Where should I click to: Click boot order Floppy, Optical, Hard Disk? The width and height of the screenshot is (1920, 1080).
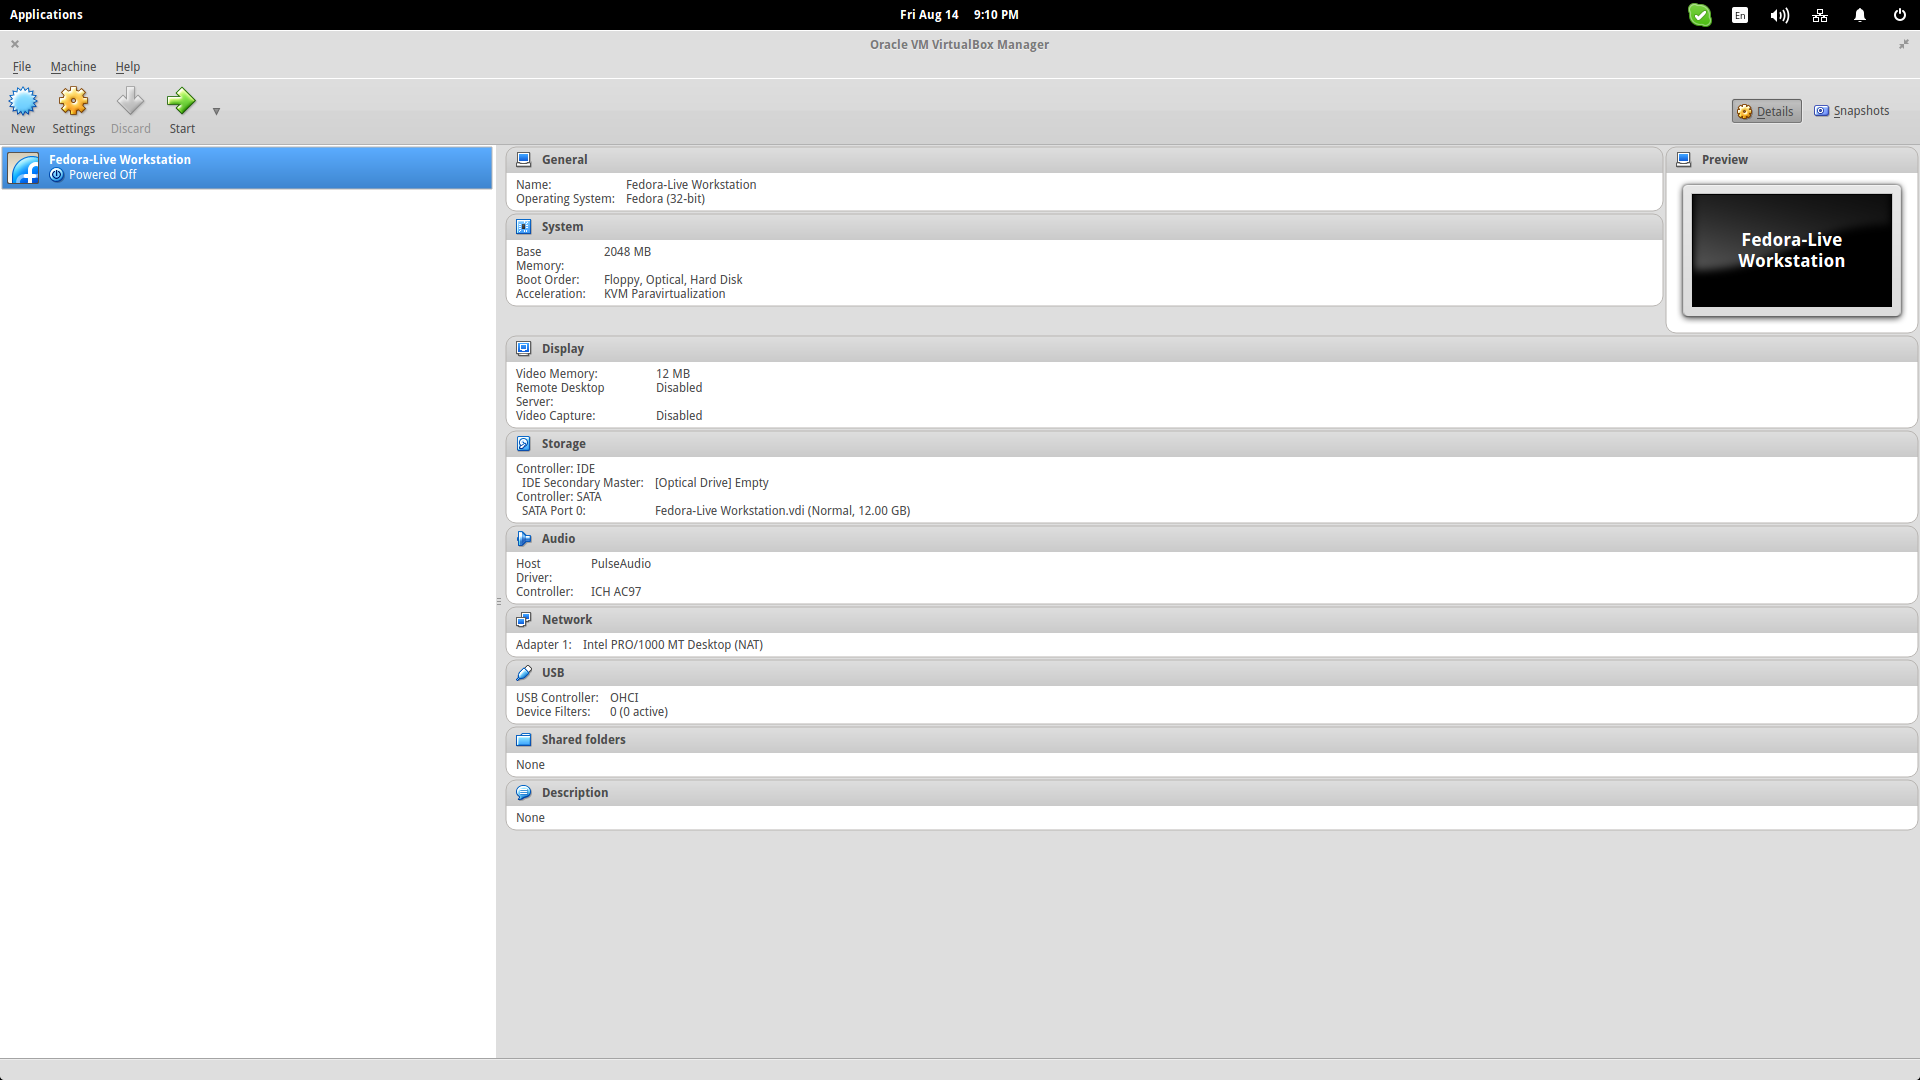(x=673, y=280)
